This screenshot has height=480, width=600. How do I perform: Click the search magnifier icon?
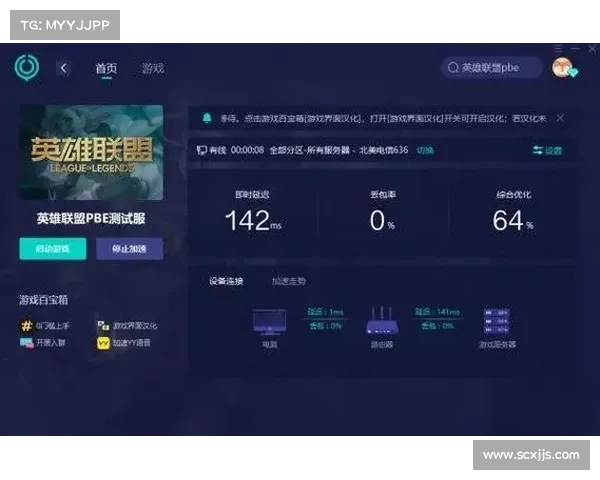[x=453, y=68]
